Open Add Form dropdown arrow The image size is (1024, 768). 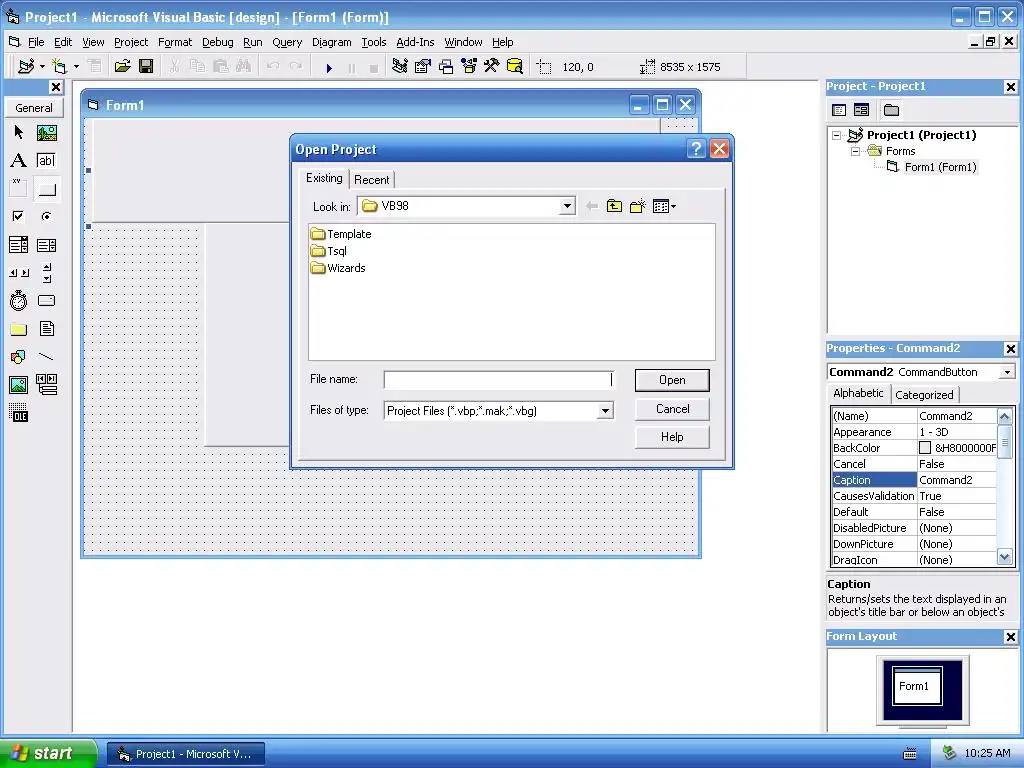tap(76, 67)
